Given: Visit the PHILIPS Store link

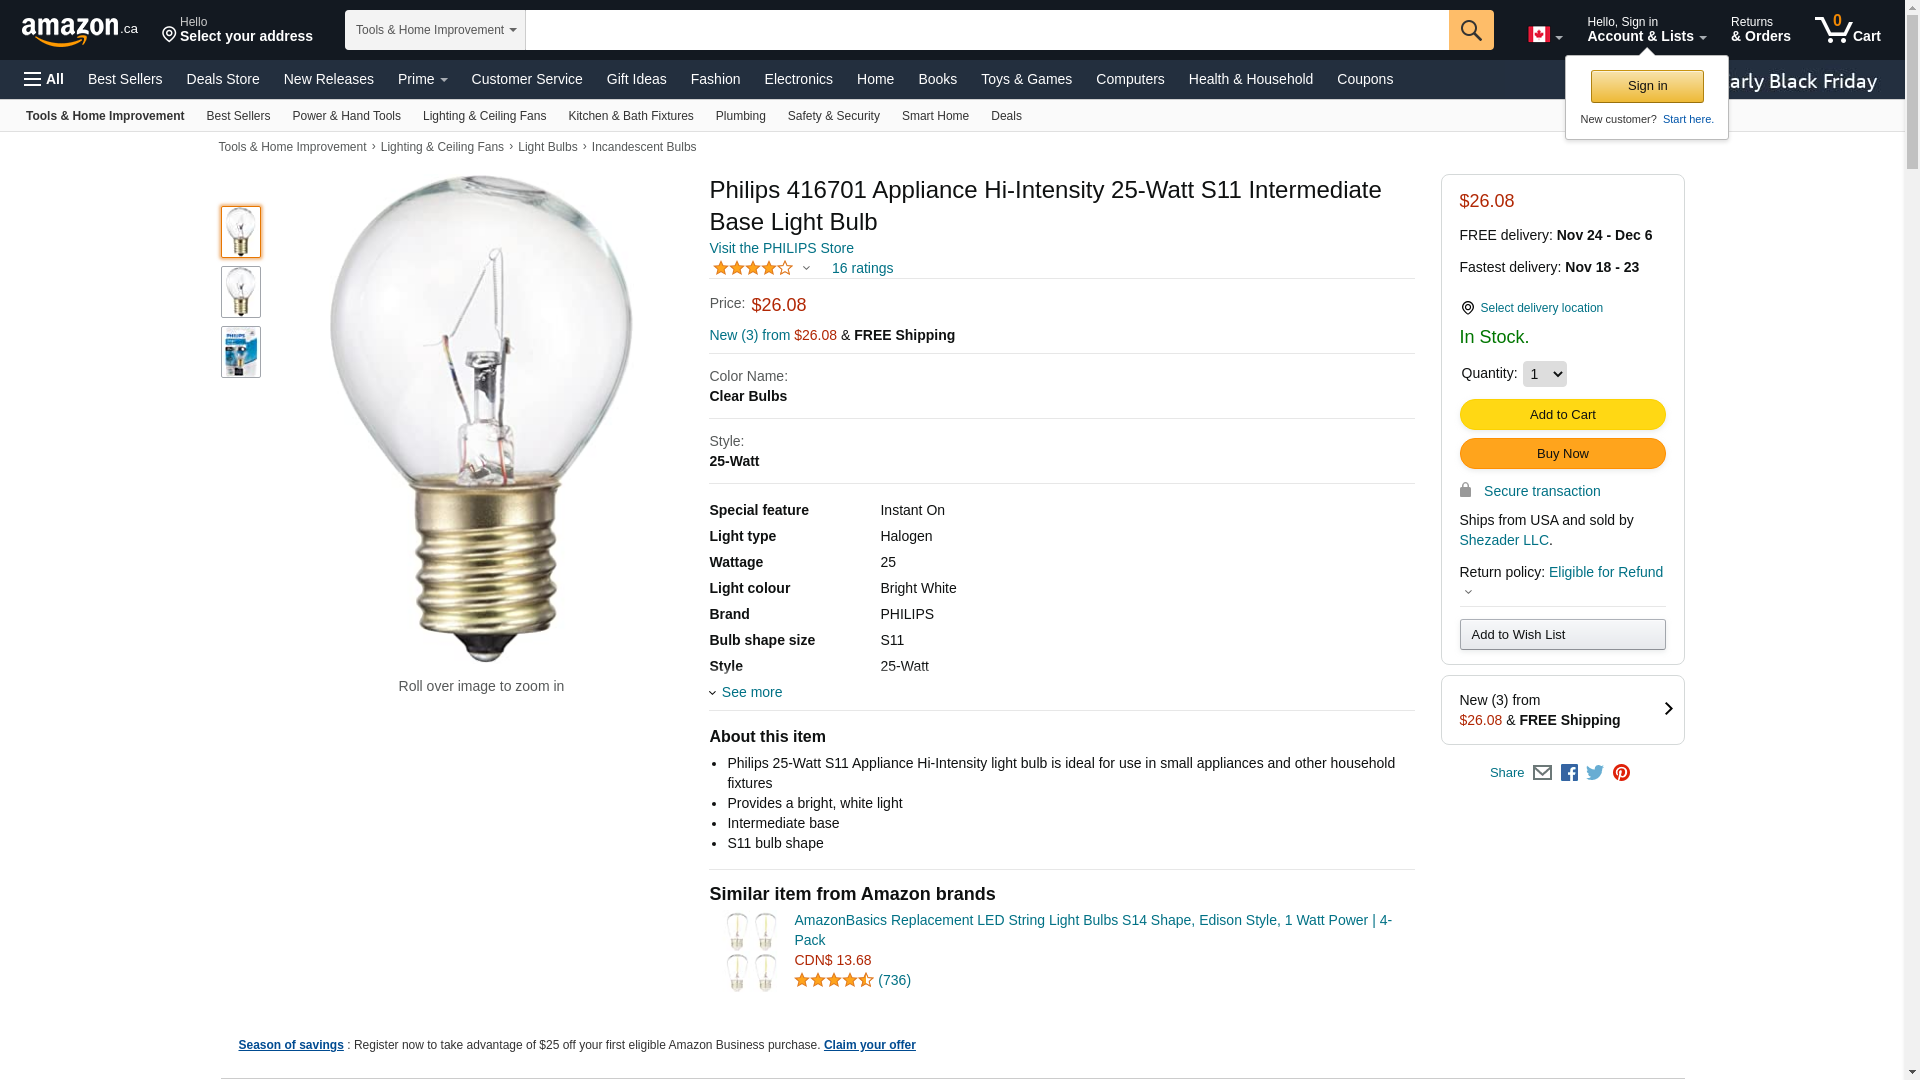Looking at the screenshot, I should coord(781,248).
